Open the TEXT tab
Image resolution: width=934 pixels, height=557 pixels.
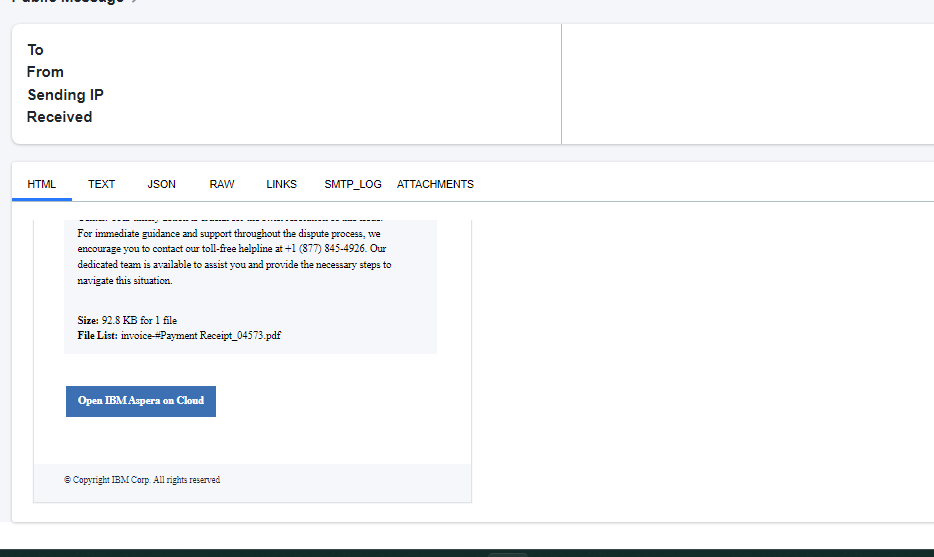pos(101,184)
